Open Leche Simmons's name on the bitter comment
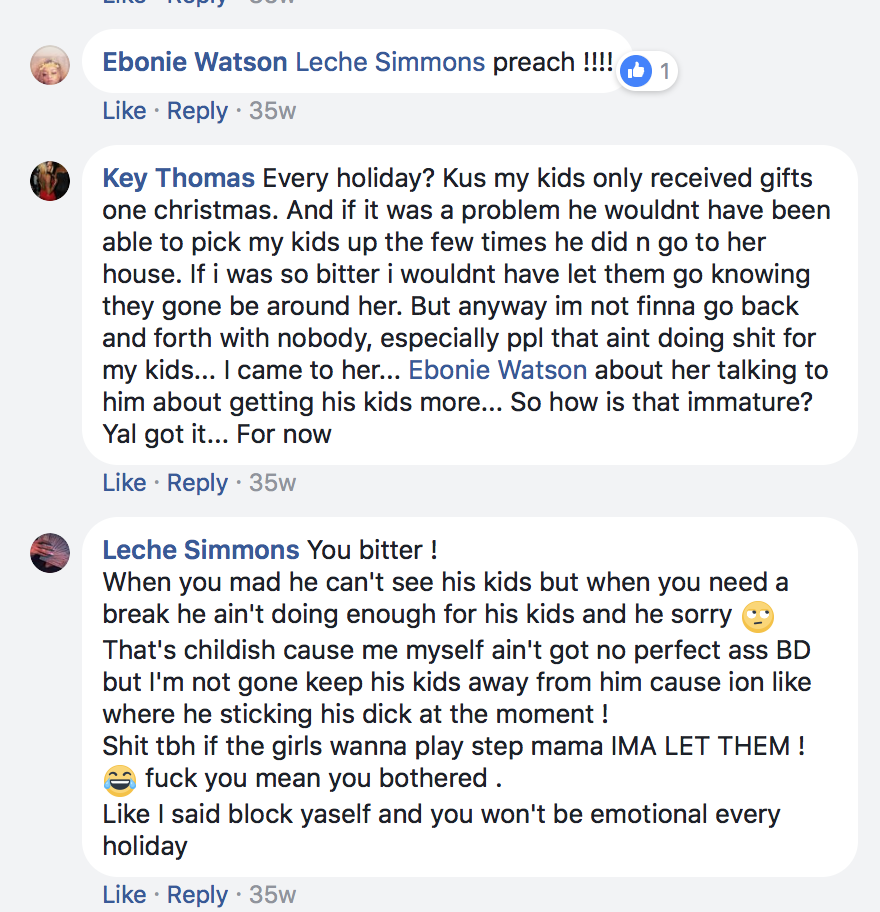 201,550
